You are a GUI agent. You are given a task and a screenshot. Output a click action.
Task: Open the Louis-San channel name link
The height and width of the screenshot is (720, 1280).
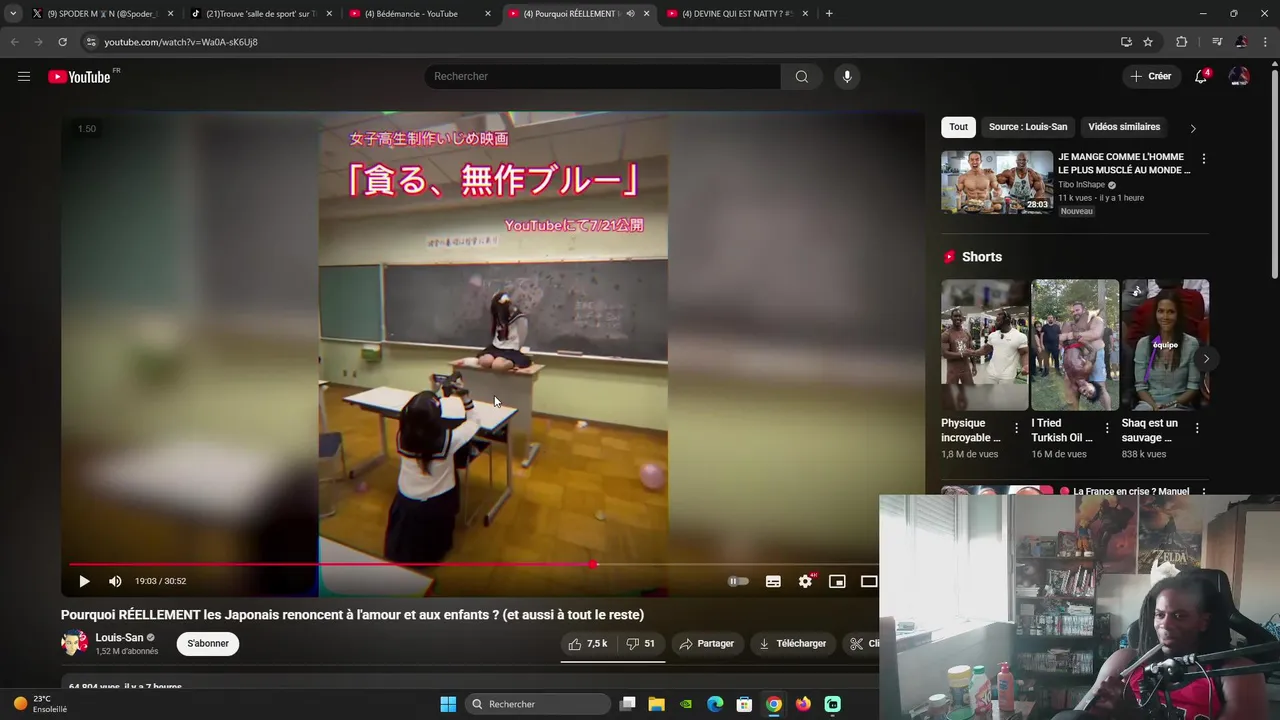click(x=119, y=638)
